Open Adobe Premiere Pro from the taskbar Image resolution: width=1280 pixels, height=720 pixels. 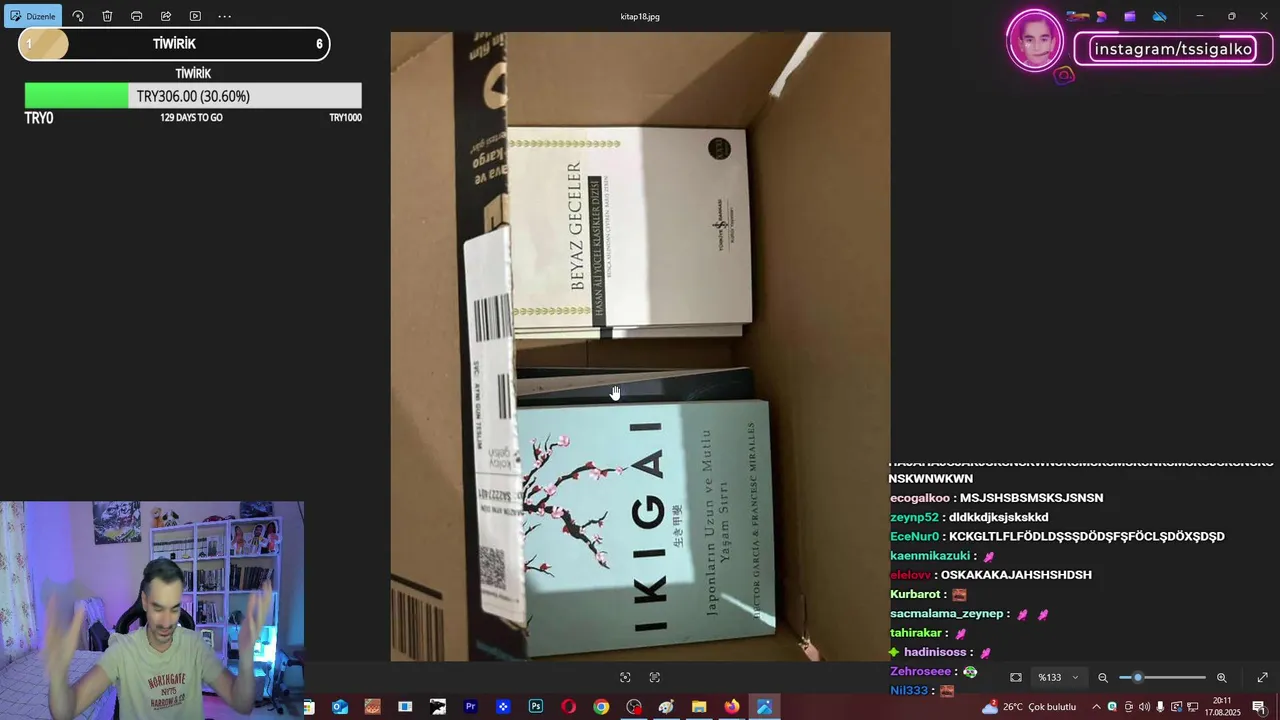(x=470, y=707)
